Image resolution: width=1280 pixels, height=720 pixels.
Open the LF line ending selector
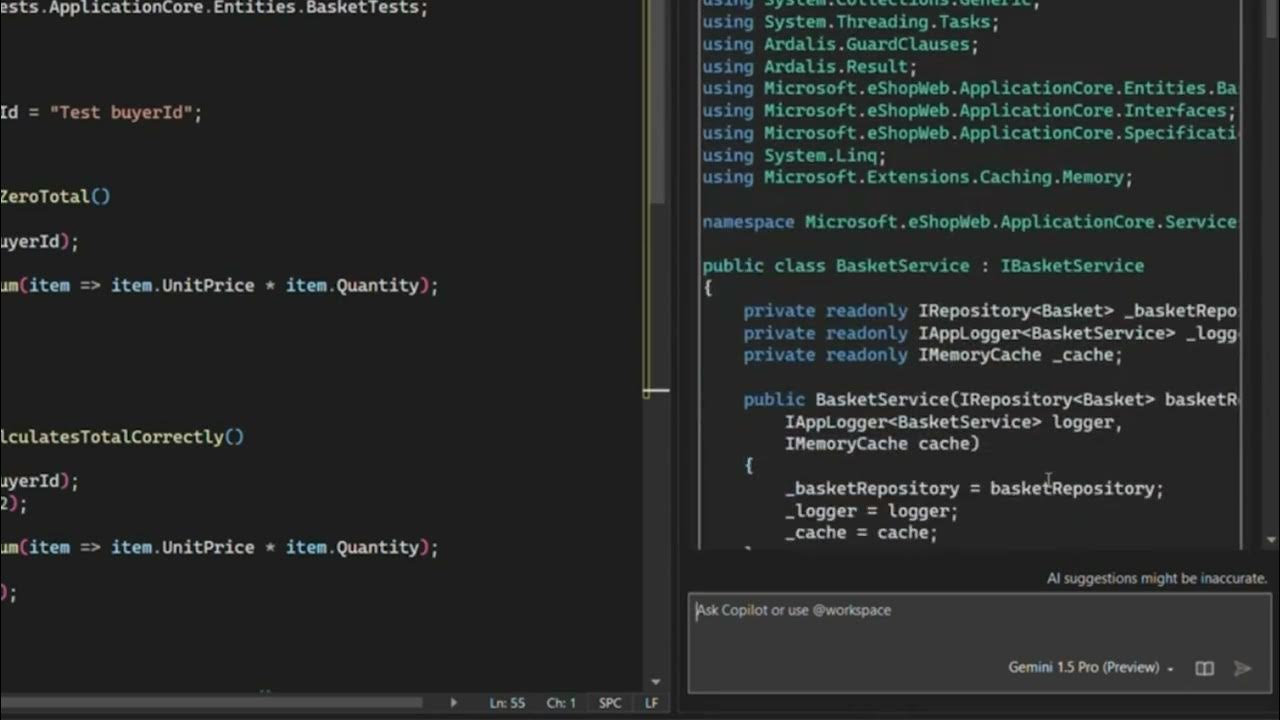coord(651,703)
